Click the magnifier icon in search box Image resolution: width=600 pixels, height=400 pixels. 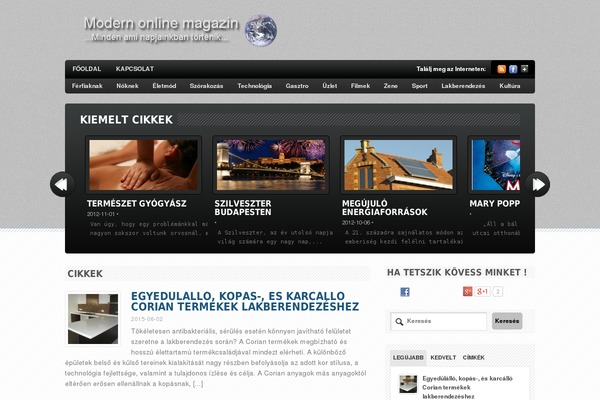click(399, 322)
